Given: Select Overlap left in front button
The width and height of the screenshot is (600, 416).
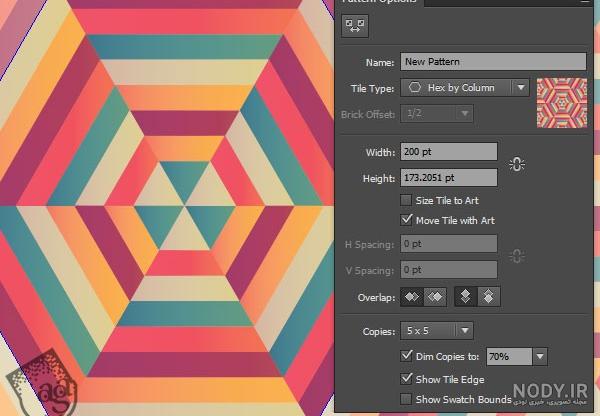Looking at the screenshot, I should point(412,297).
